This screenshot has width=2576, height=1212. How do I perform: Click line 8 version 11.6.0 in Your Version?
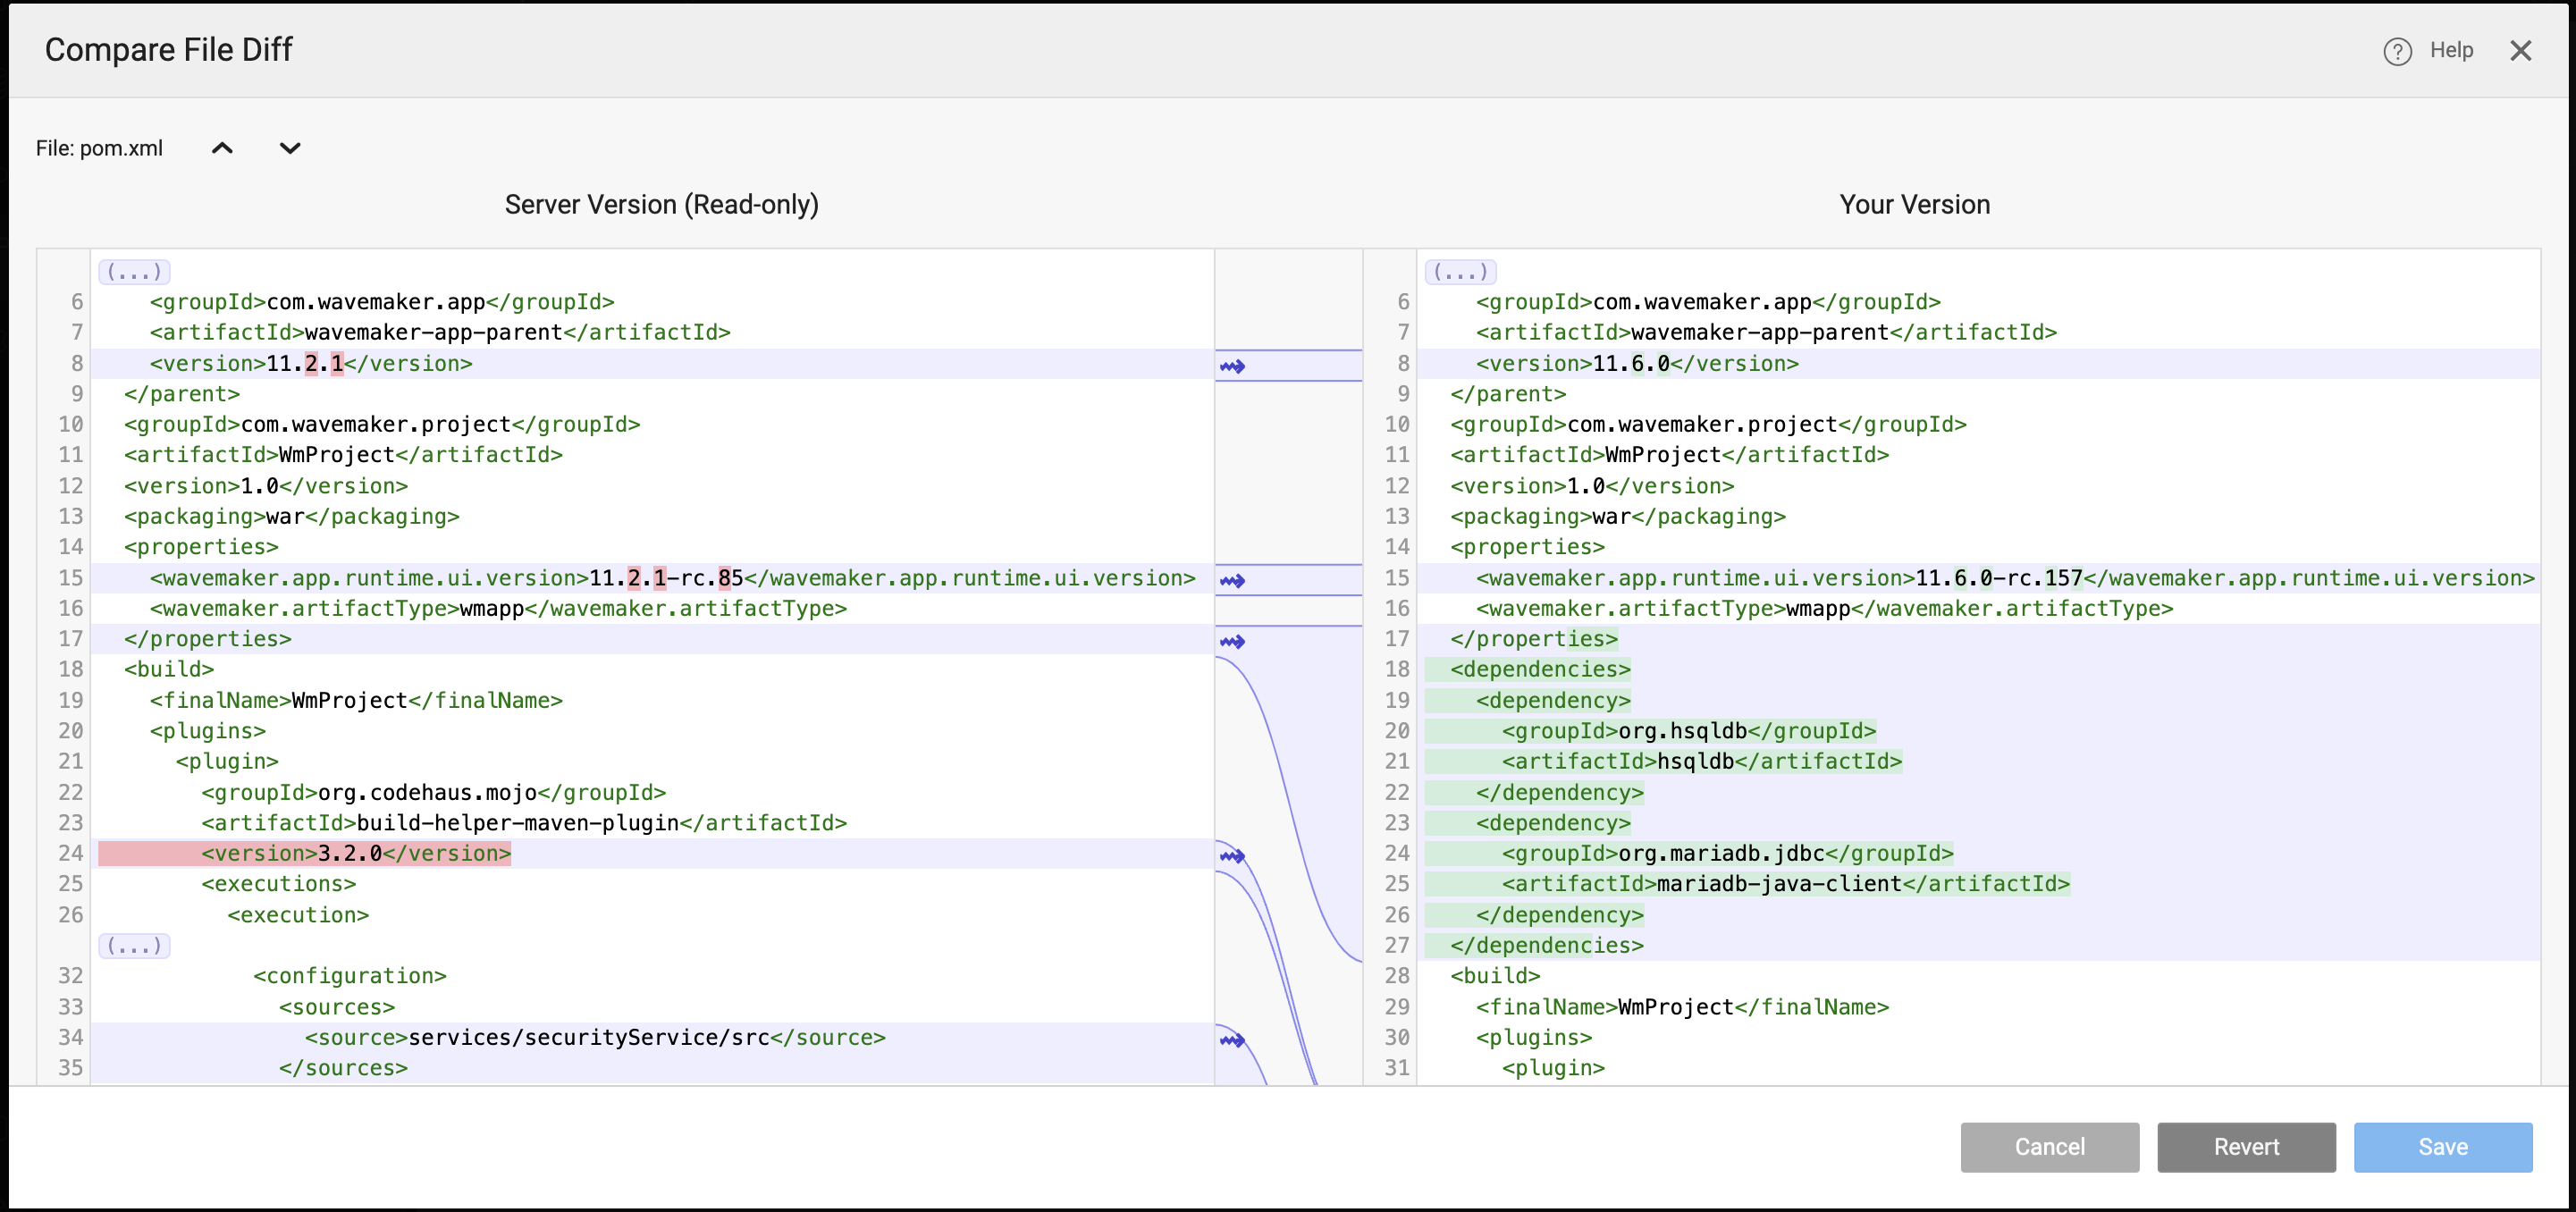pyautogui.click(x=1636, y=363)
